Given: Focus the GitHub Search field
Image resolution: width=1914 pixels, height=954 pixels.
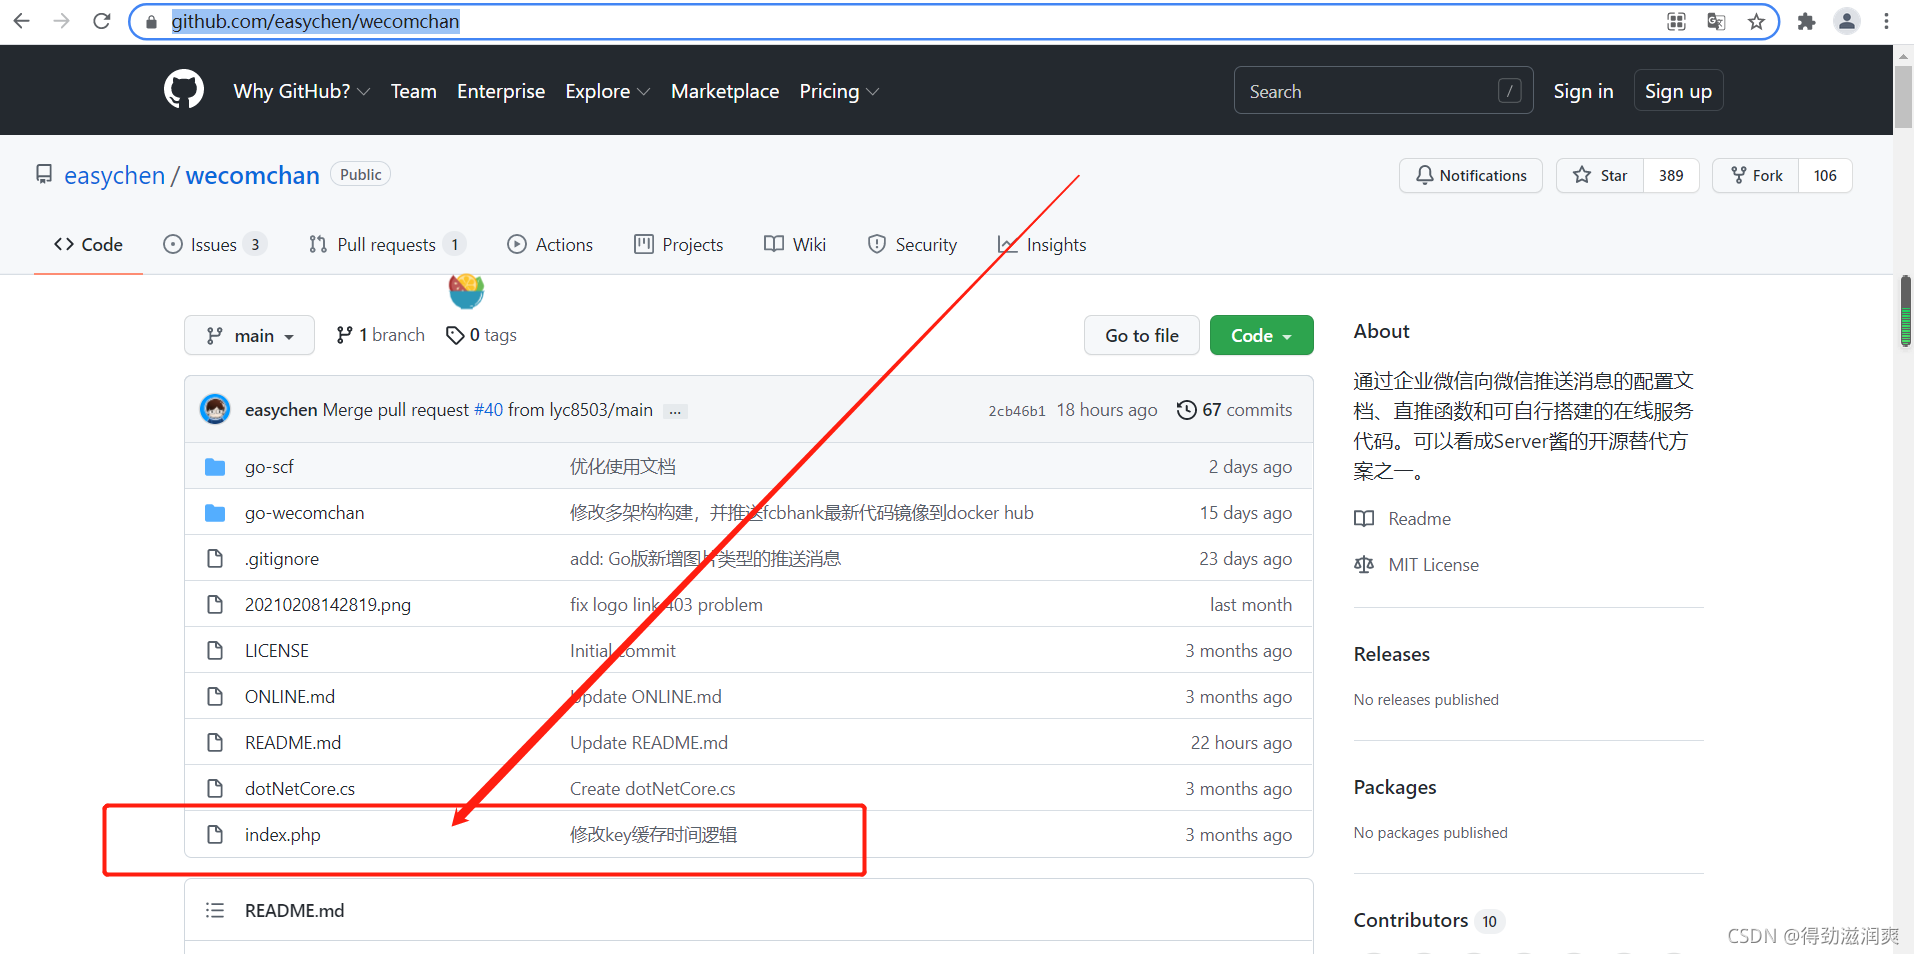Looking at the screenshot, I should coord(1383,91).
